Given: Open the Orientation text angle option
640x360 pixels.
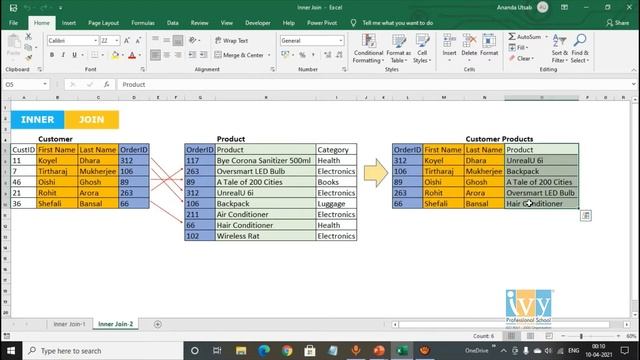Looking at the screenshot, I should click(194, 40).
